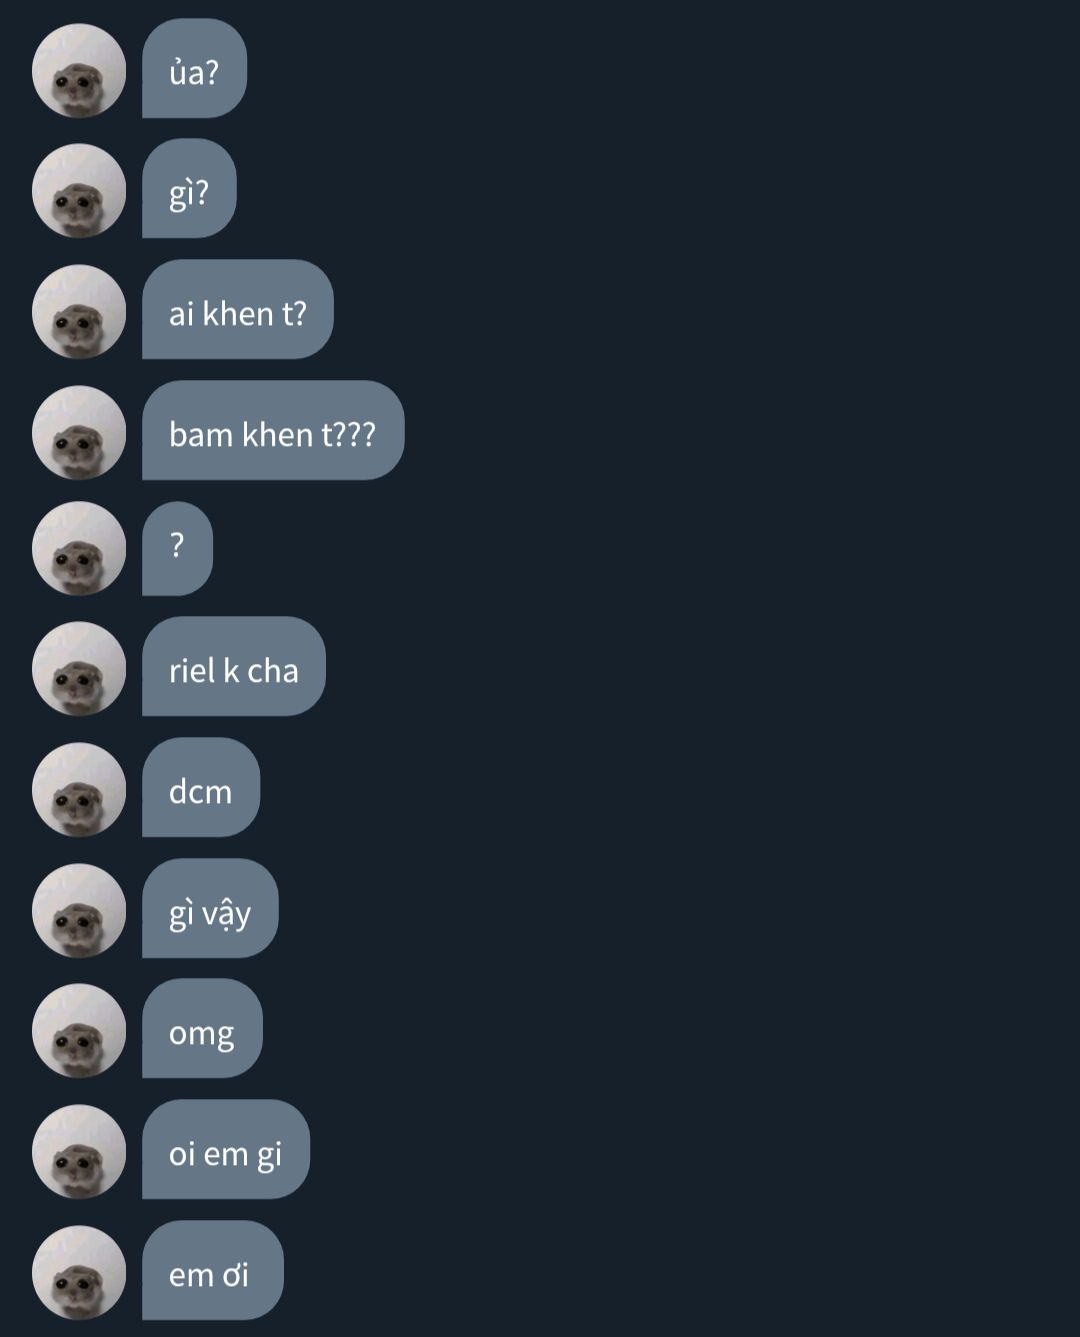Tap the "bam khen t???" message bubble

point(273,430)
